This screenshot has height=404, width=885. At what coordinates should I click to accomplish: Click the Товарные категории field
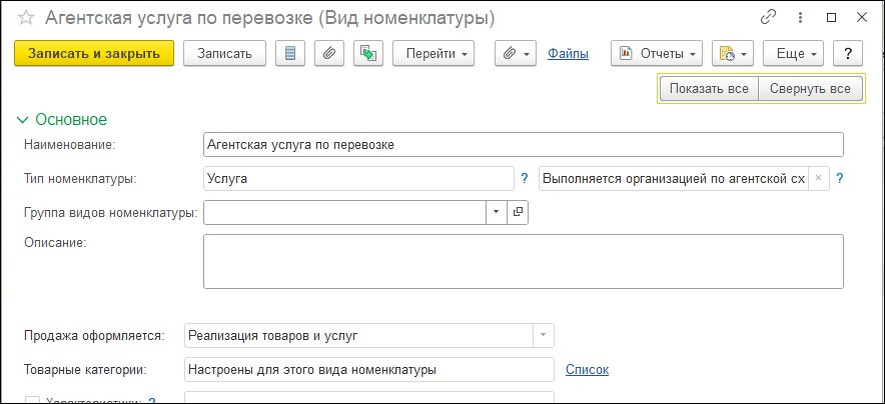click(x=369, y=370)
